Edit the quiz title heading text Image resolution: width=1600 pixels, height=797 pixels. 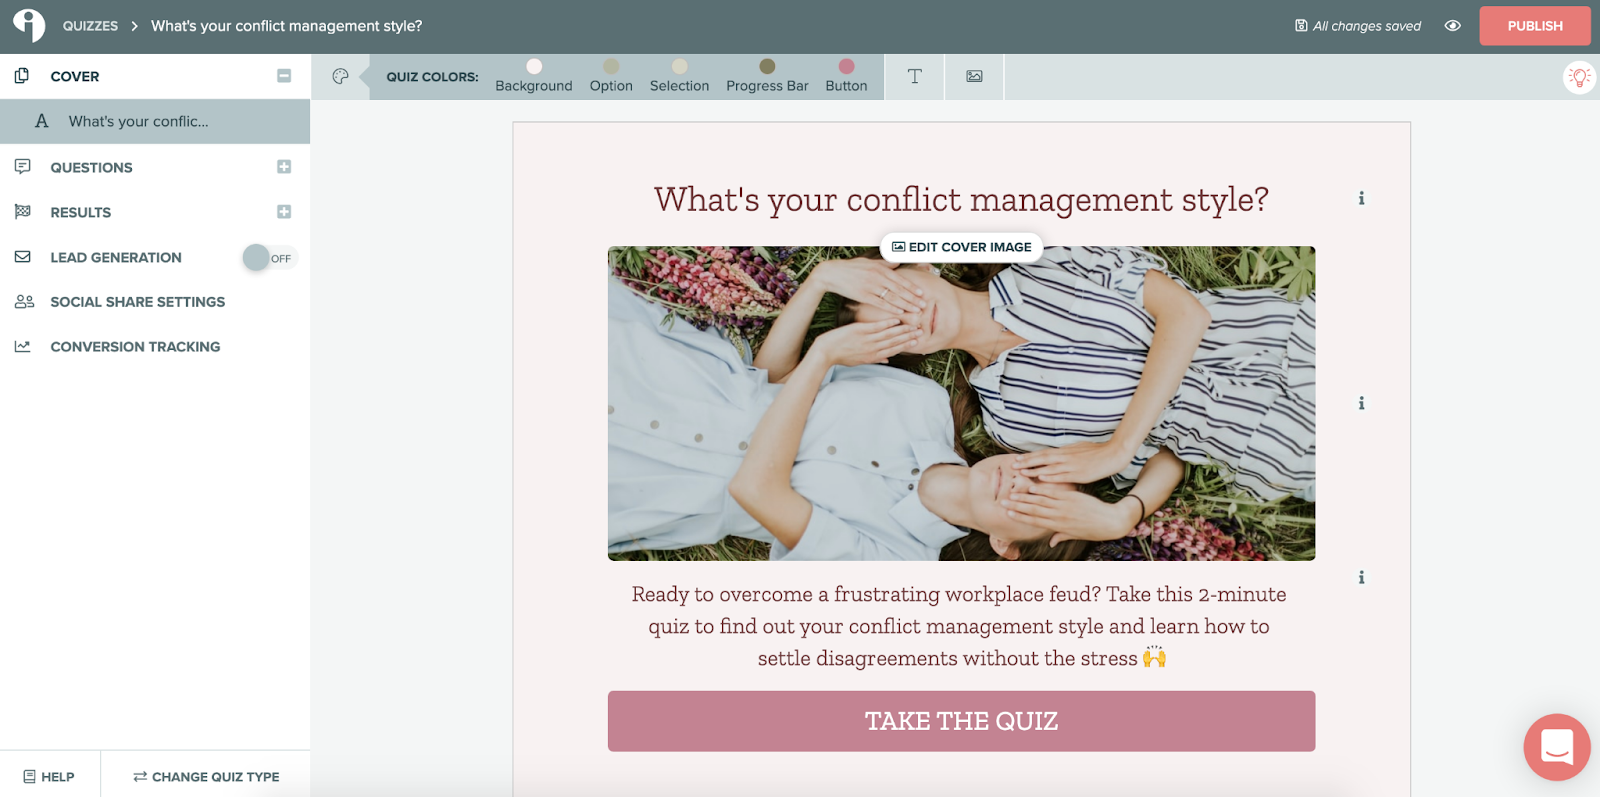click(x=961, y=200)
